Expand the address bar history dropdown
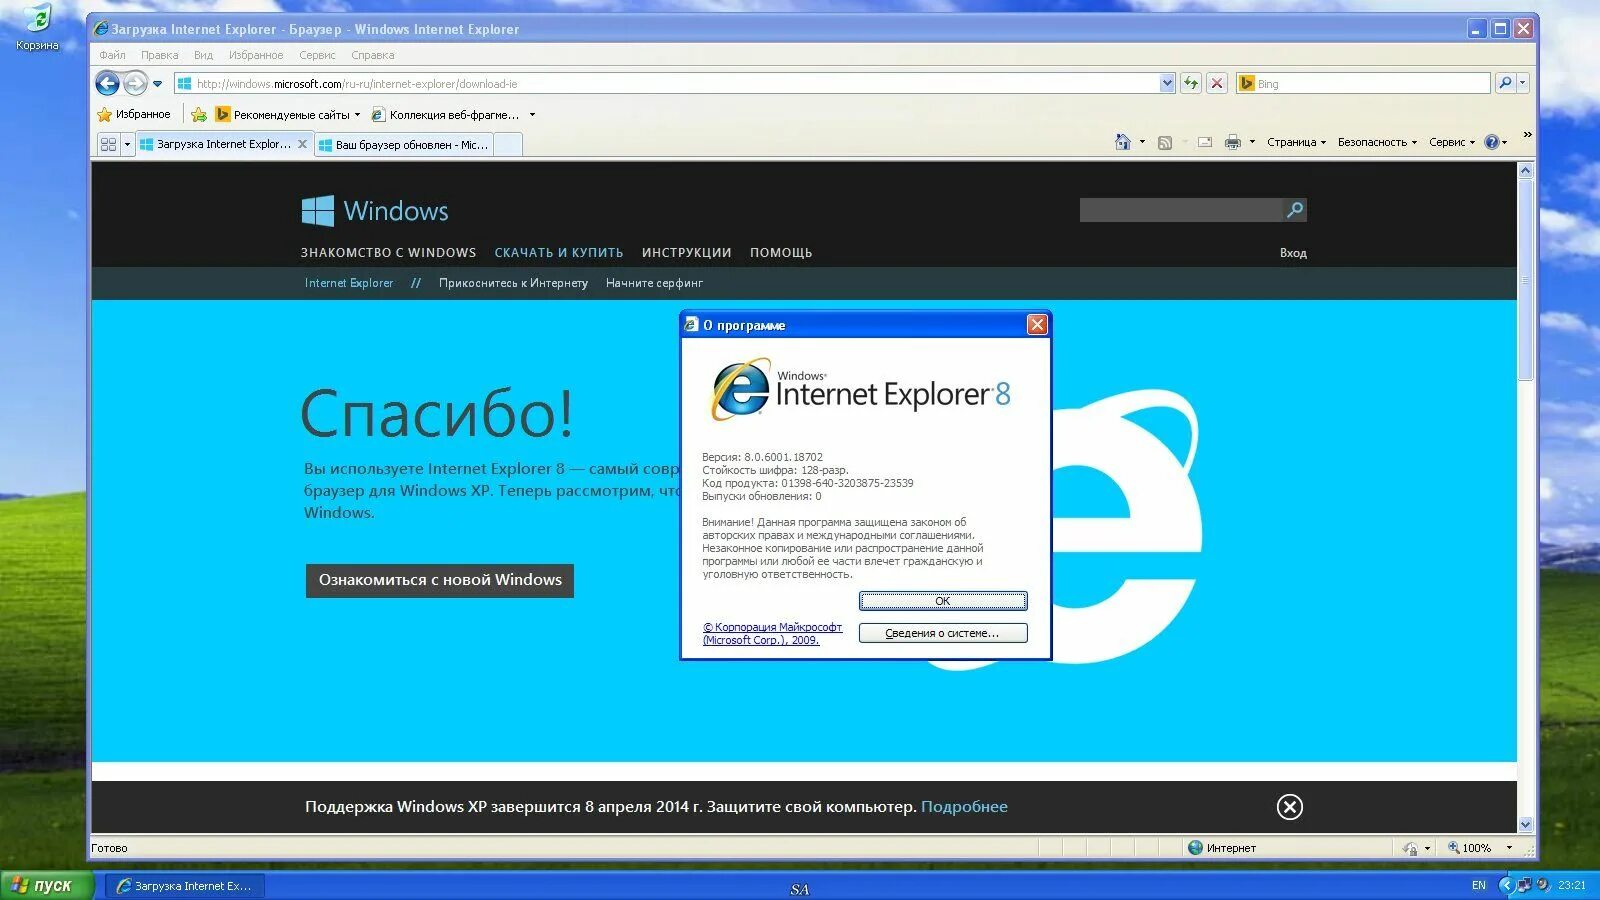1600x900 pixels. pos(1167,84)
